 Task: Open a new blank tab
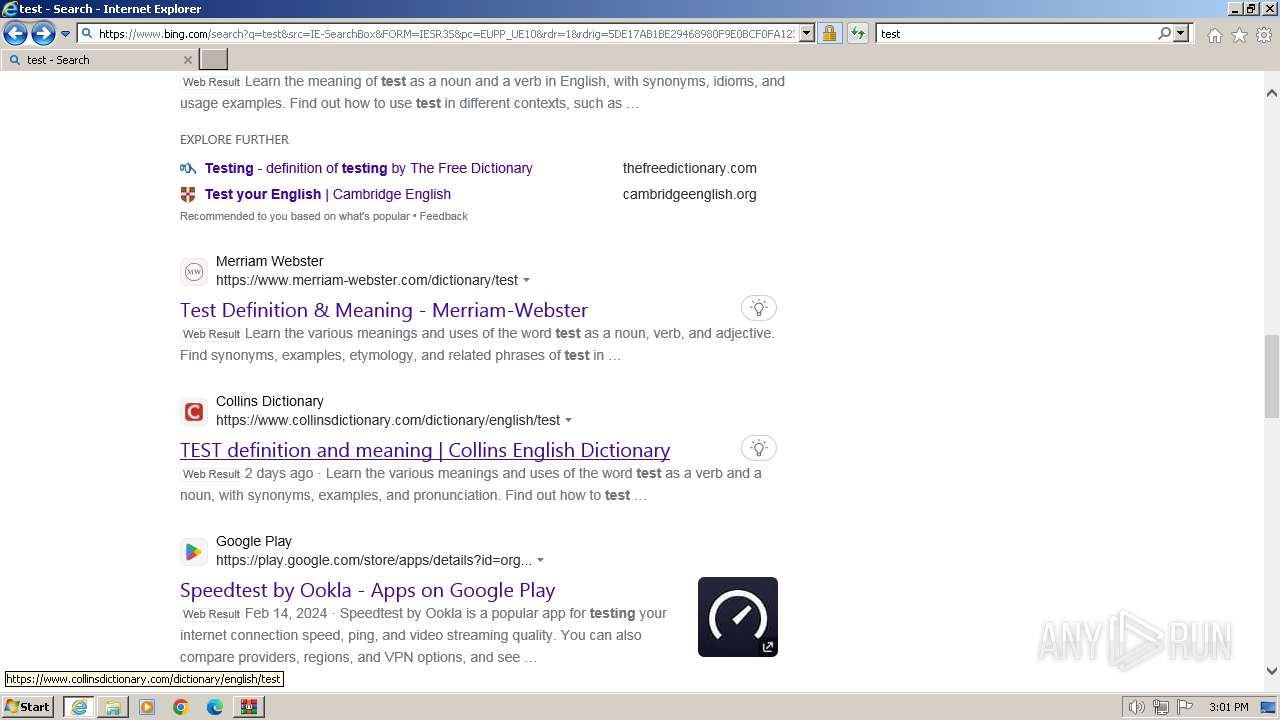point(214,60)
